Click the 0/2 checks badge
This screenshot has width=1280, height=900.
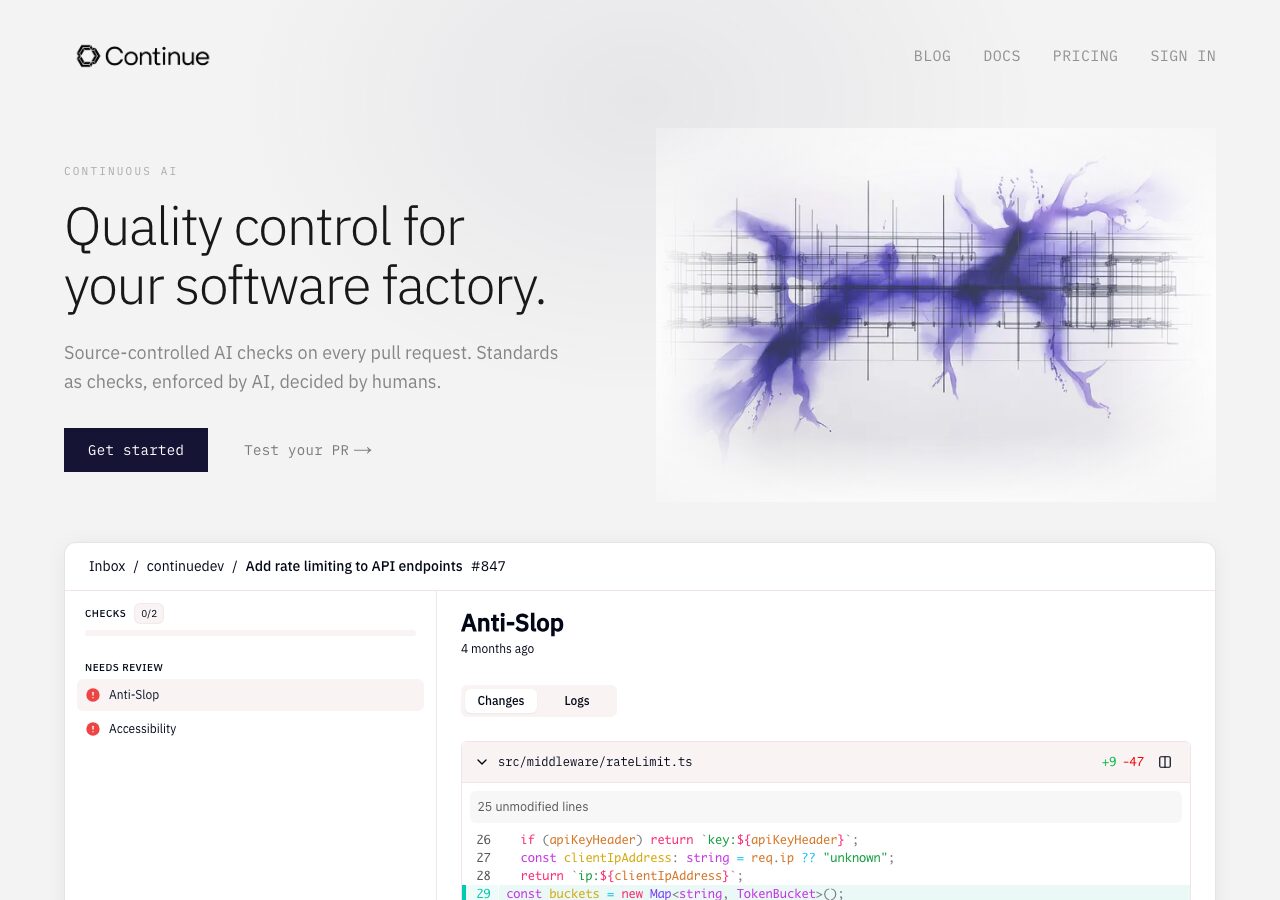[149, 614]
